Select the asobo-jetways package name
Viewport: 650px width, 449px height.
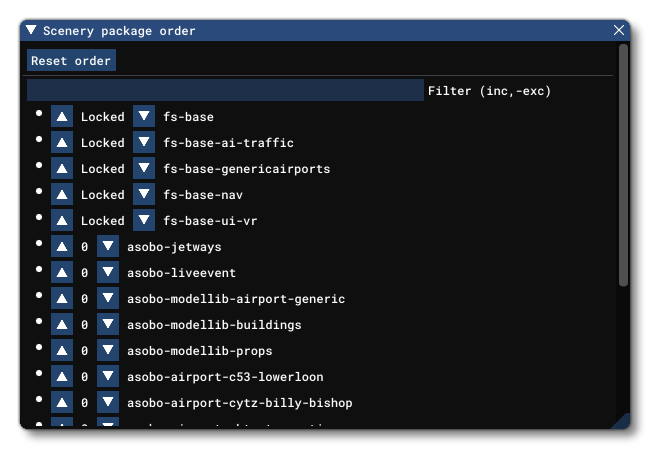click(174, 247)
